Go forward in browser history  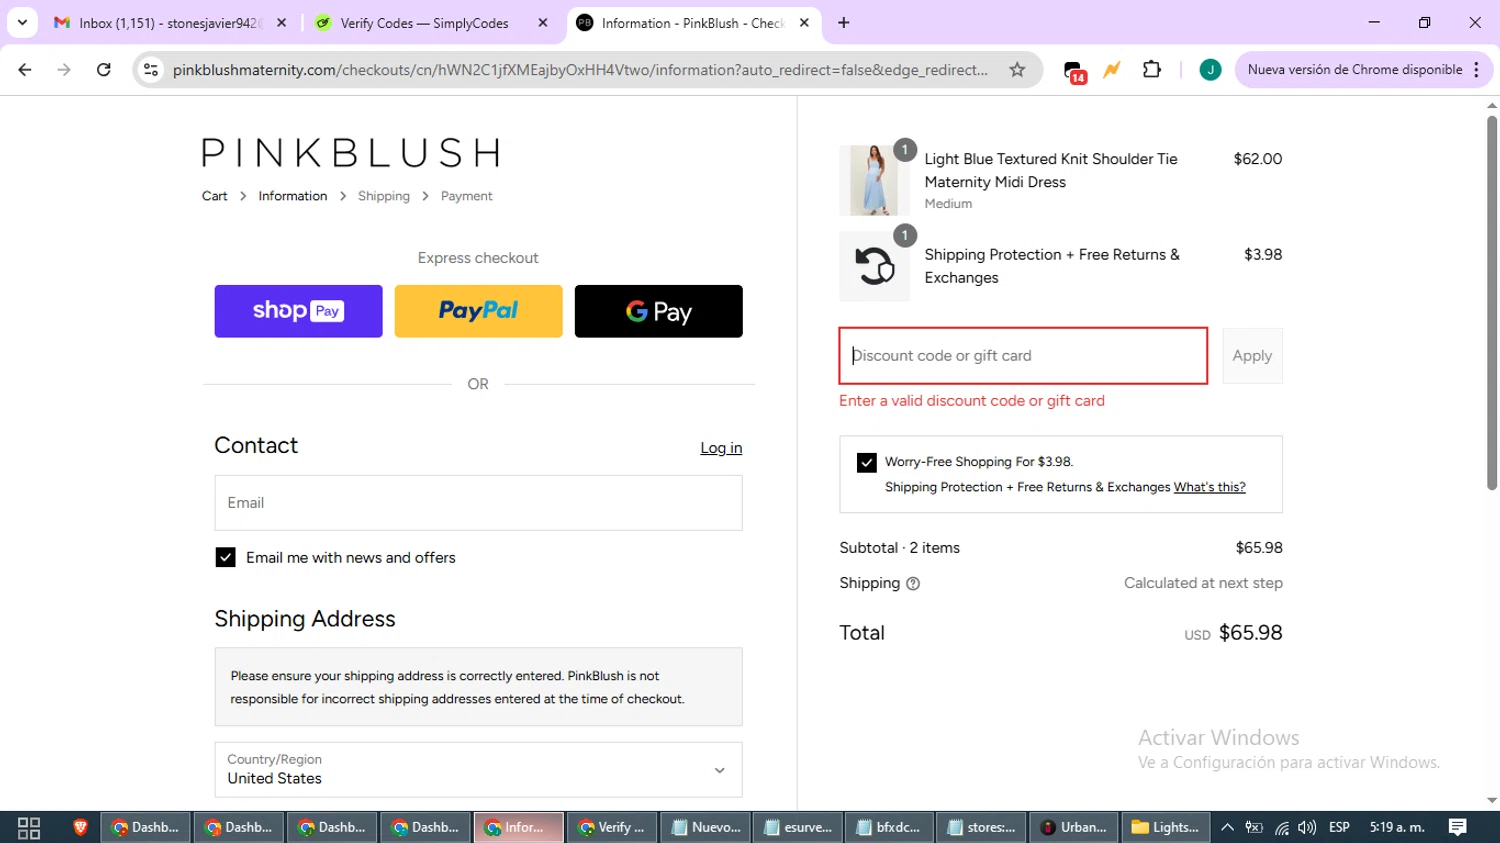[64, 70]
